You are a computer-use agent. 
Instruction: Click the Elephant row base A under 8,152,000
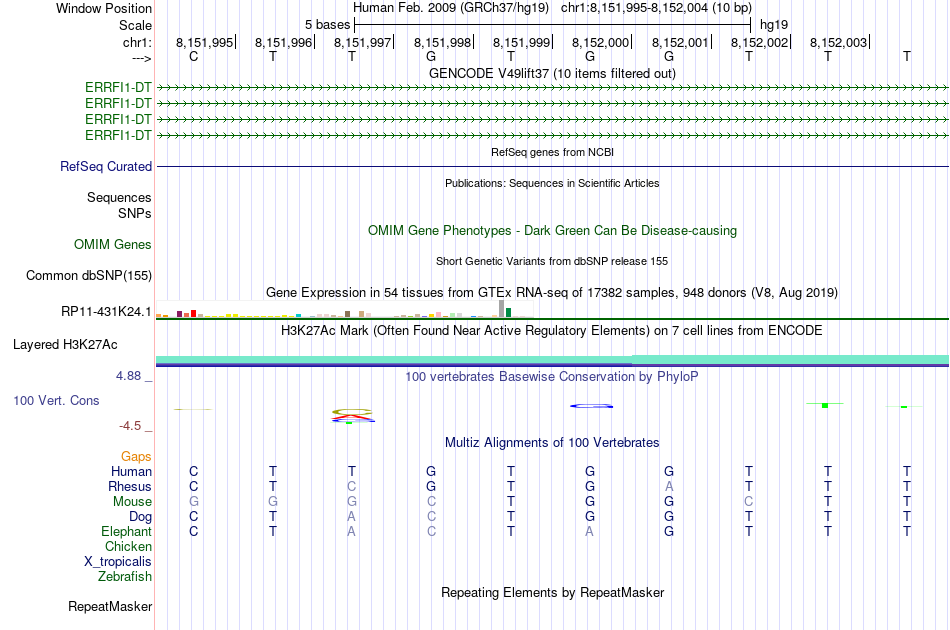[x=590, y=531]
